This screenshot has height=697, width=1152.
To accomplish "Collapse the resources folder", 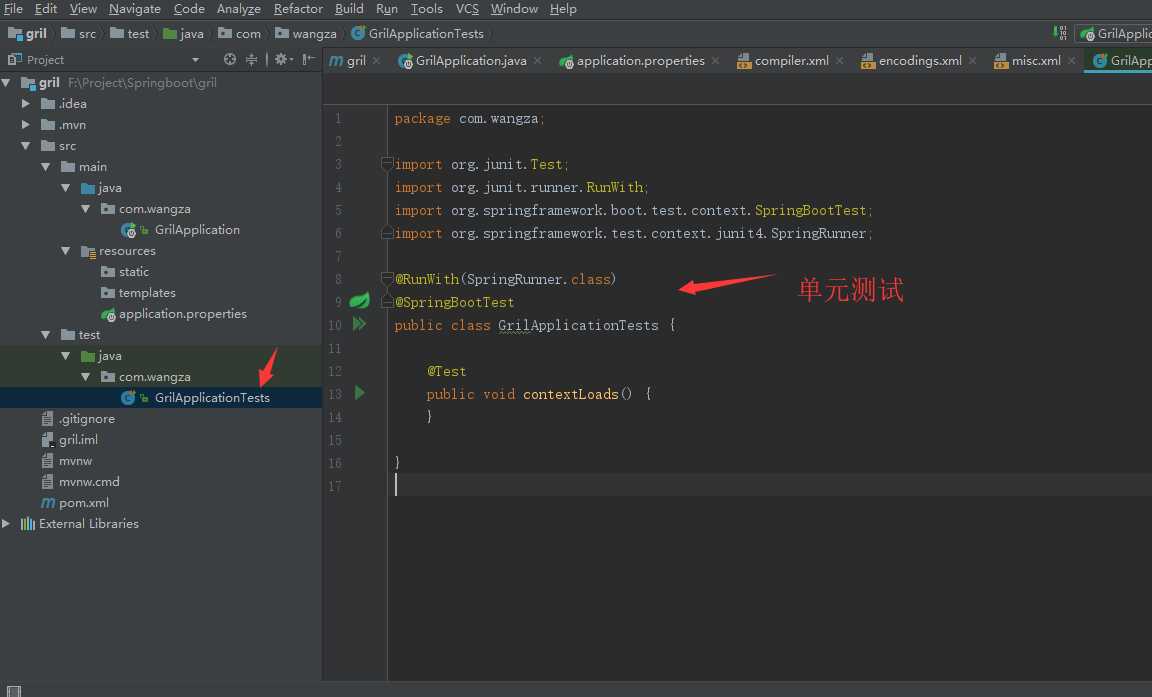I will [65, 250].
